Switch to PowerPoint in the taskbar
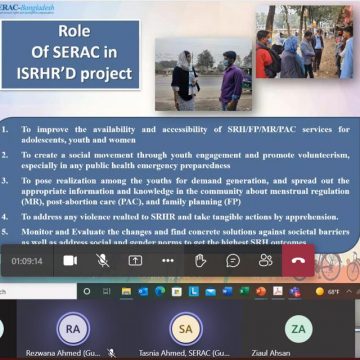The image size is (360, 360). [261, 292]
